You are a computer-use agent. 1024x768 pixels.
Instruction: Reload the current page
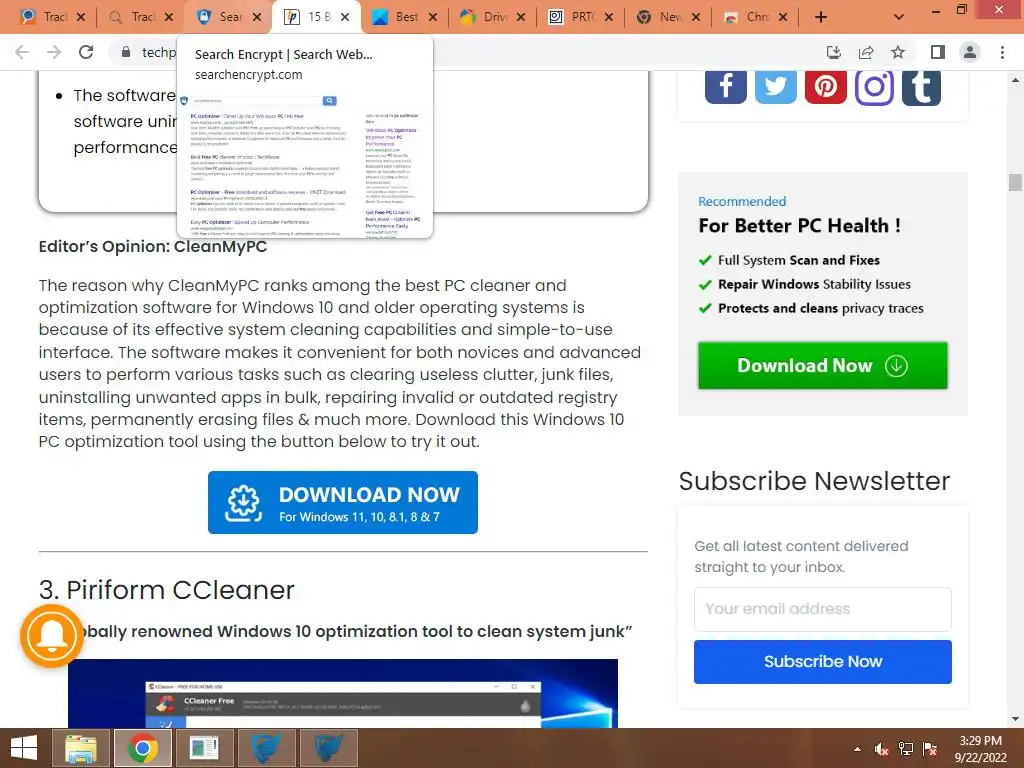click(x=86, y=52)
